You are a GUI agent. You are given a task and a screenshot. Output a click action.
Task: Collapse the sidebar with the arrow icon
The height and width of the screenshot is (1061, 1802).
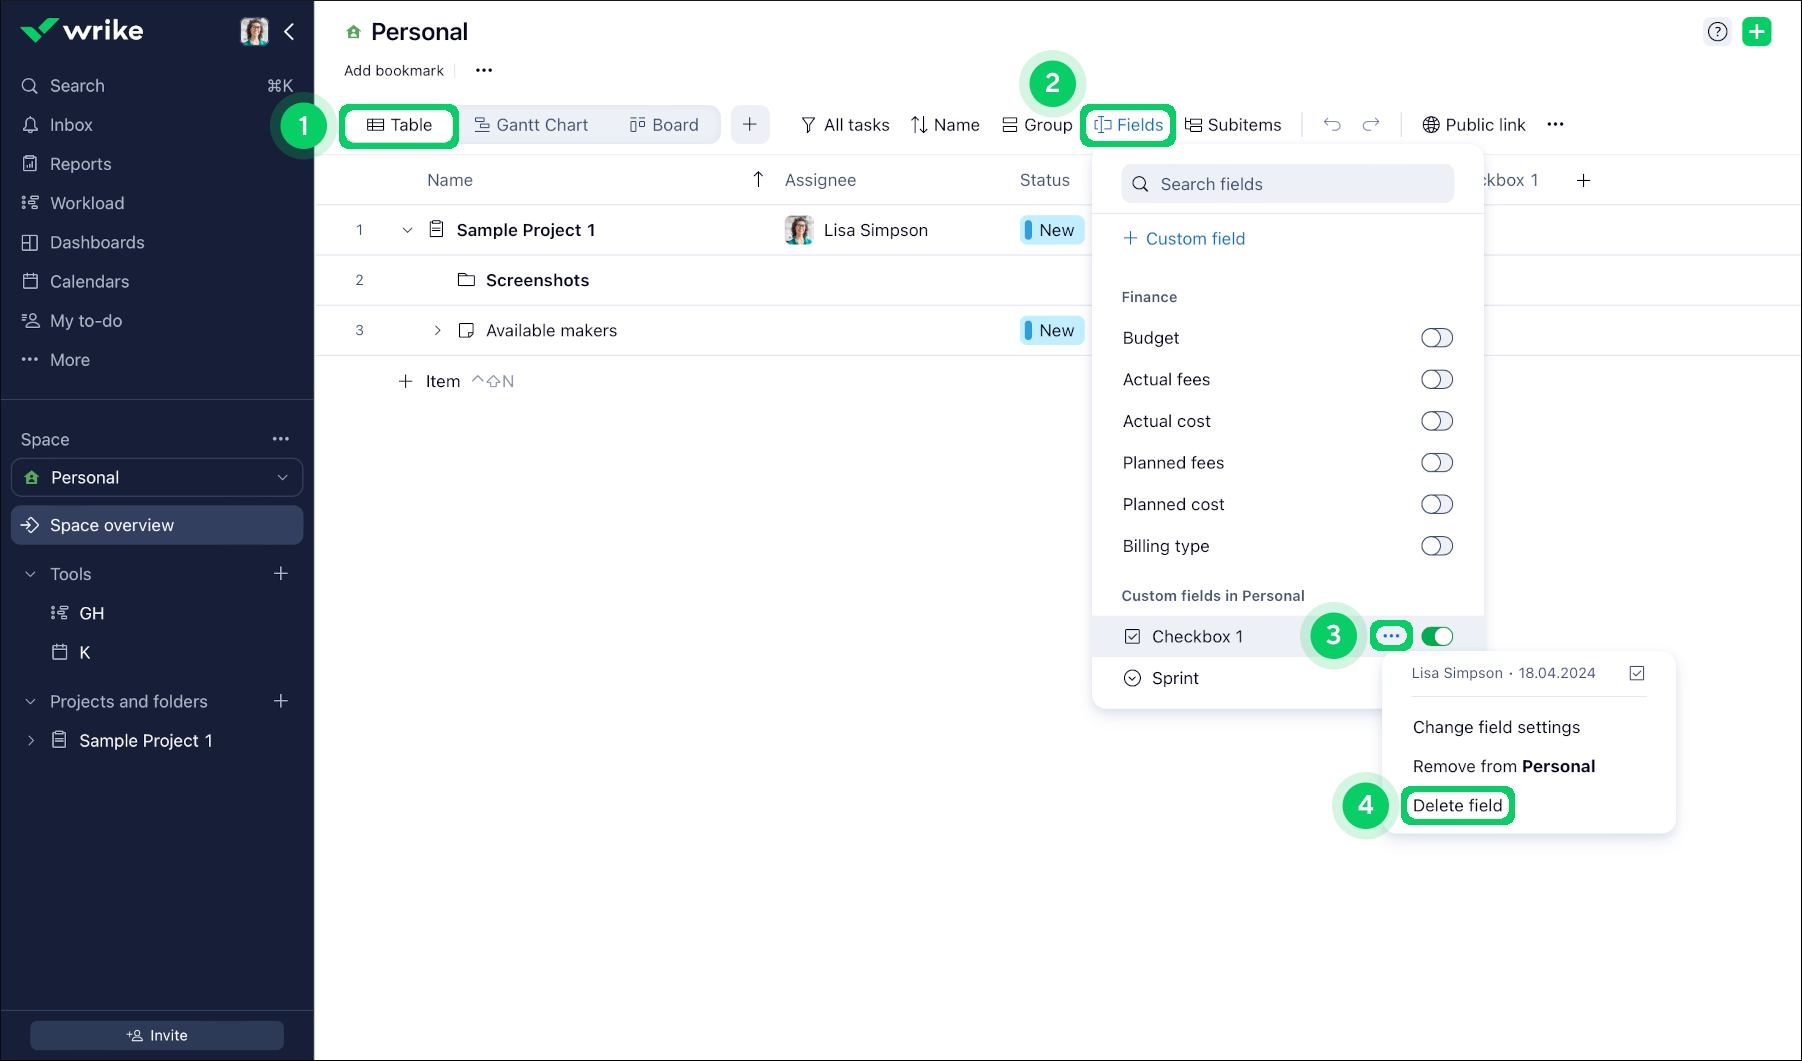(x=289, y=32)
